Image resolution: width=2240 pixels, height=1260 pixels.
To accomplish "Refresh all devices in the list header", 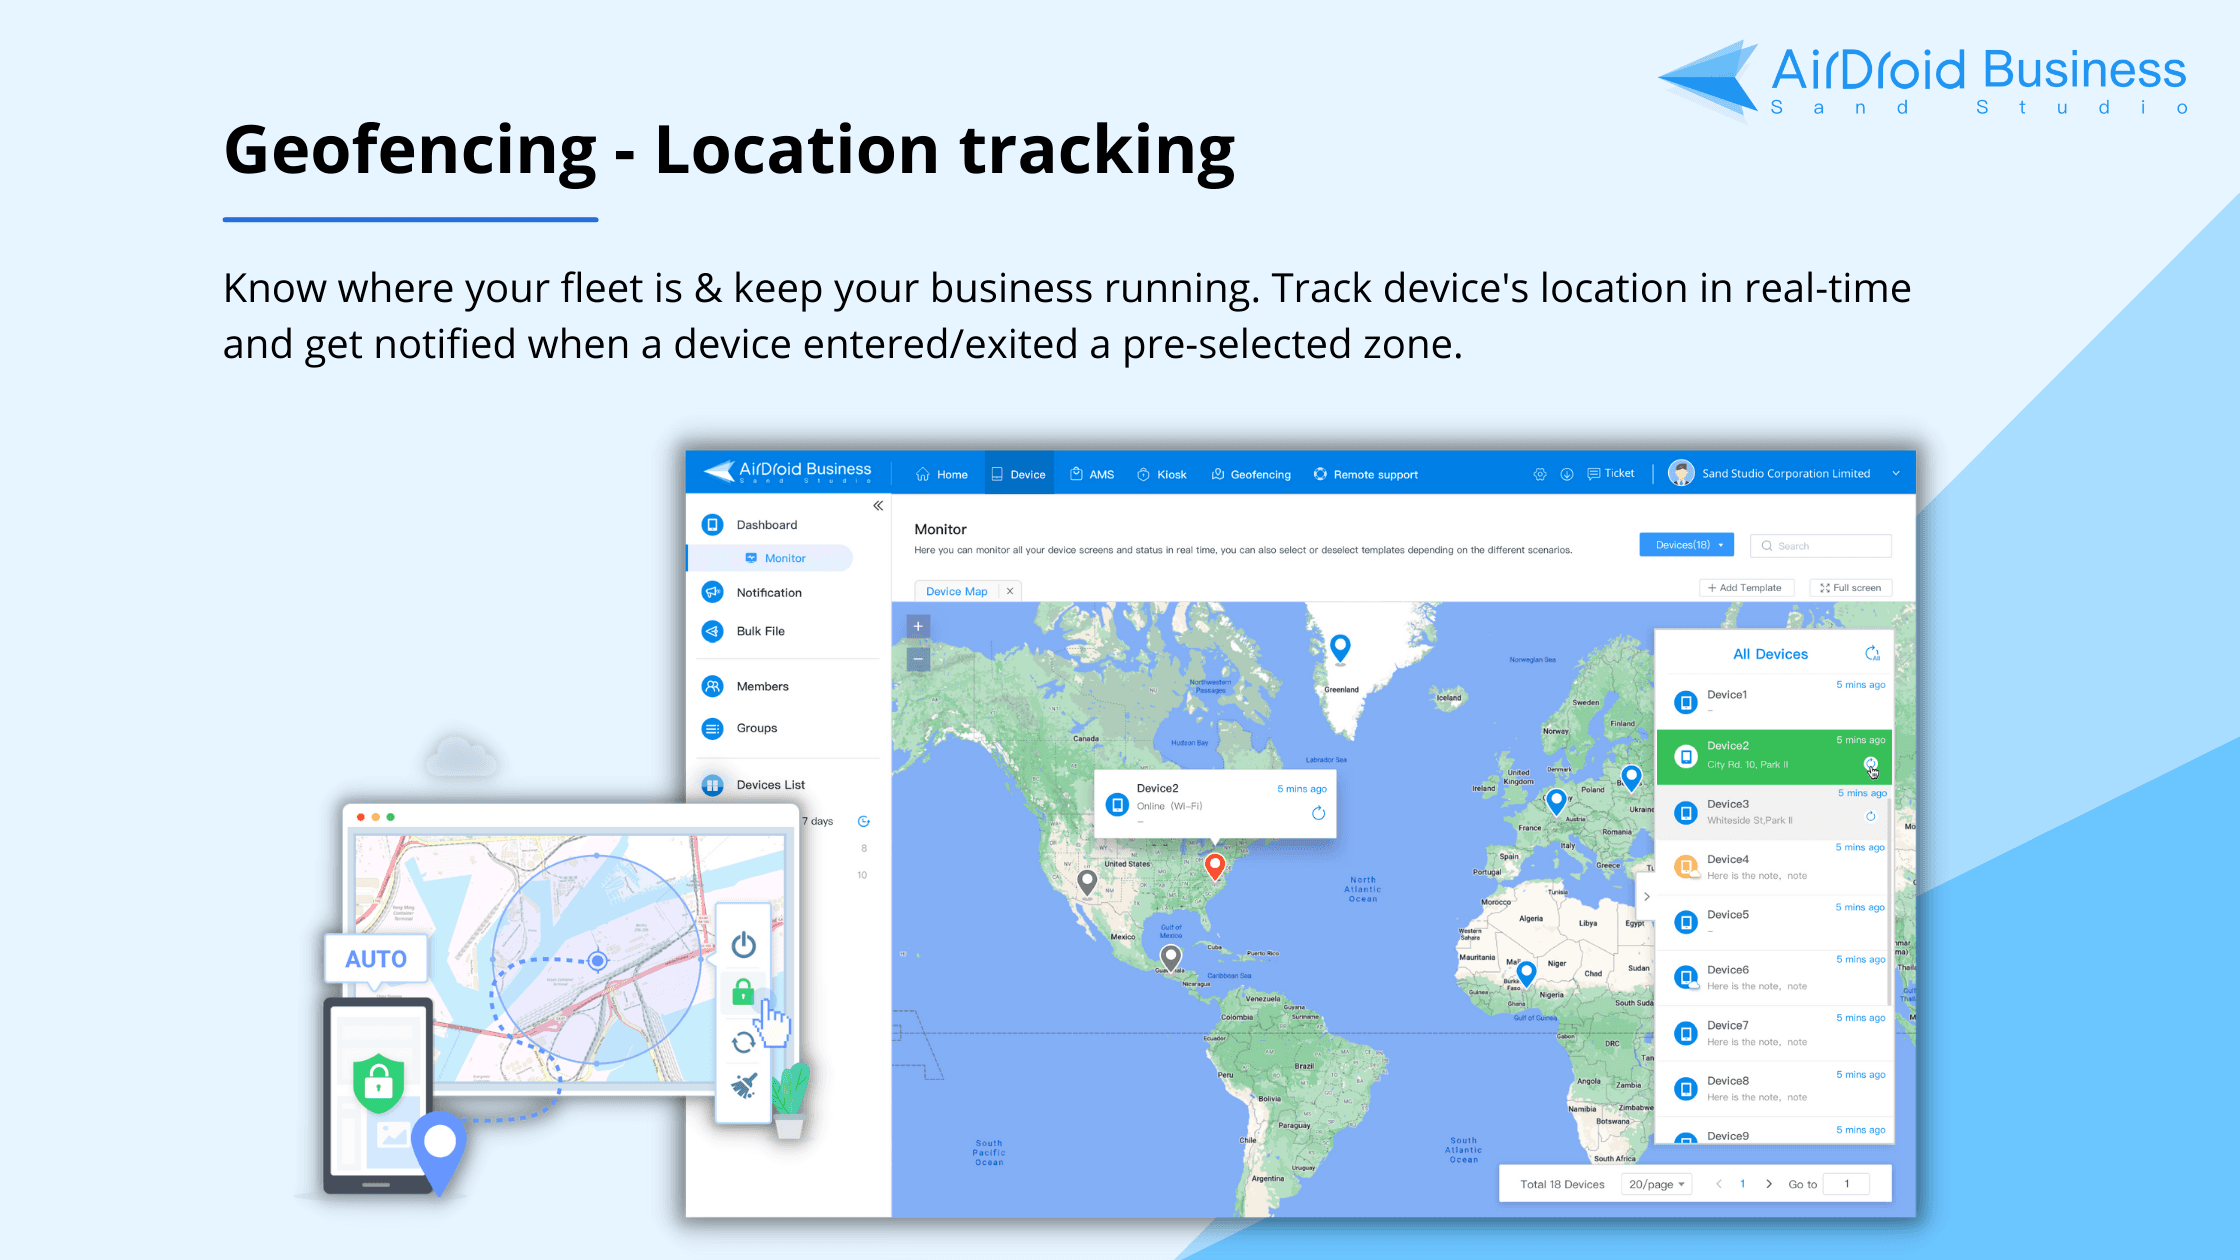I will point(1872,654).
